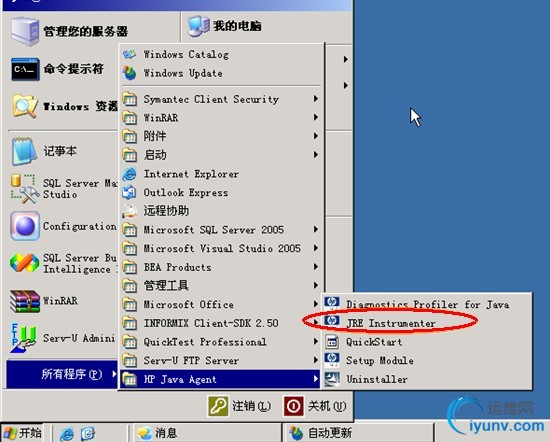Launch the Serv-U Administrator FTP icon

point(24,338)
